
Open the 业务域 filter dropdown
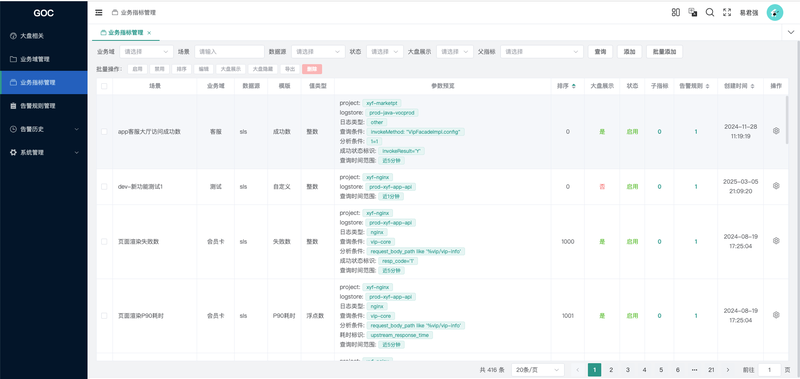146,52
